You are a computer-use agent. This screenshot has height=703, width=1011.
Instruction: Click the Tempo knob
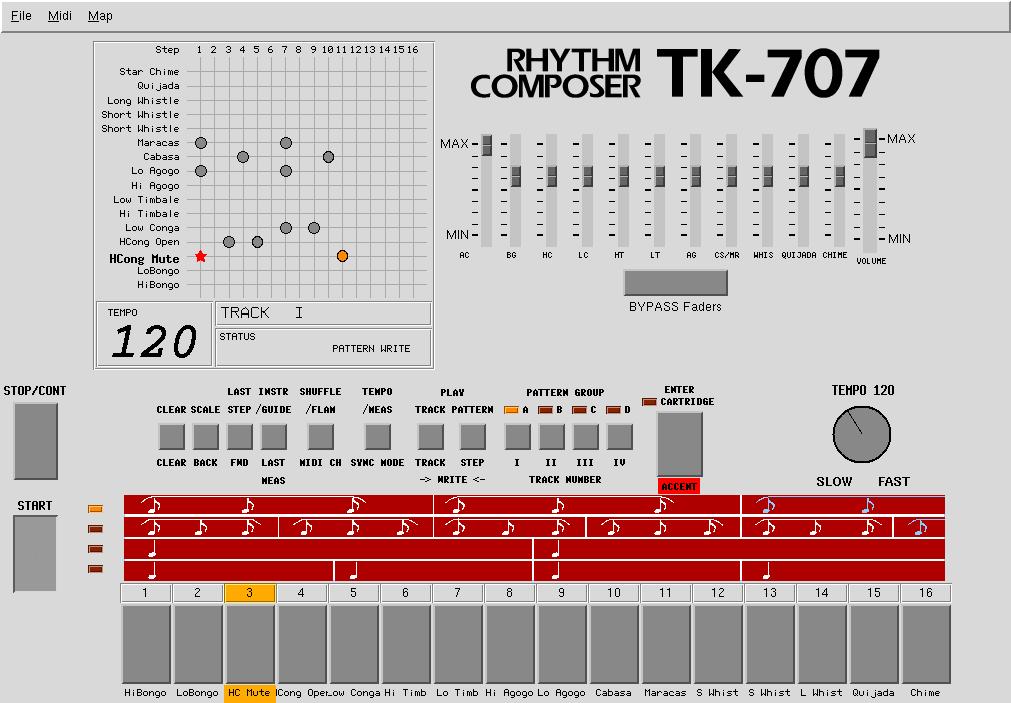click(861, 435)
